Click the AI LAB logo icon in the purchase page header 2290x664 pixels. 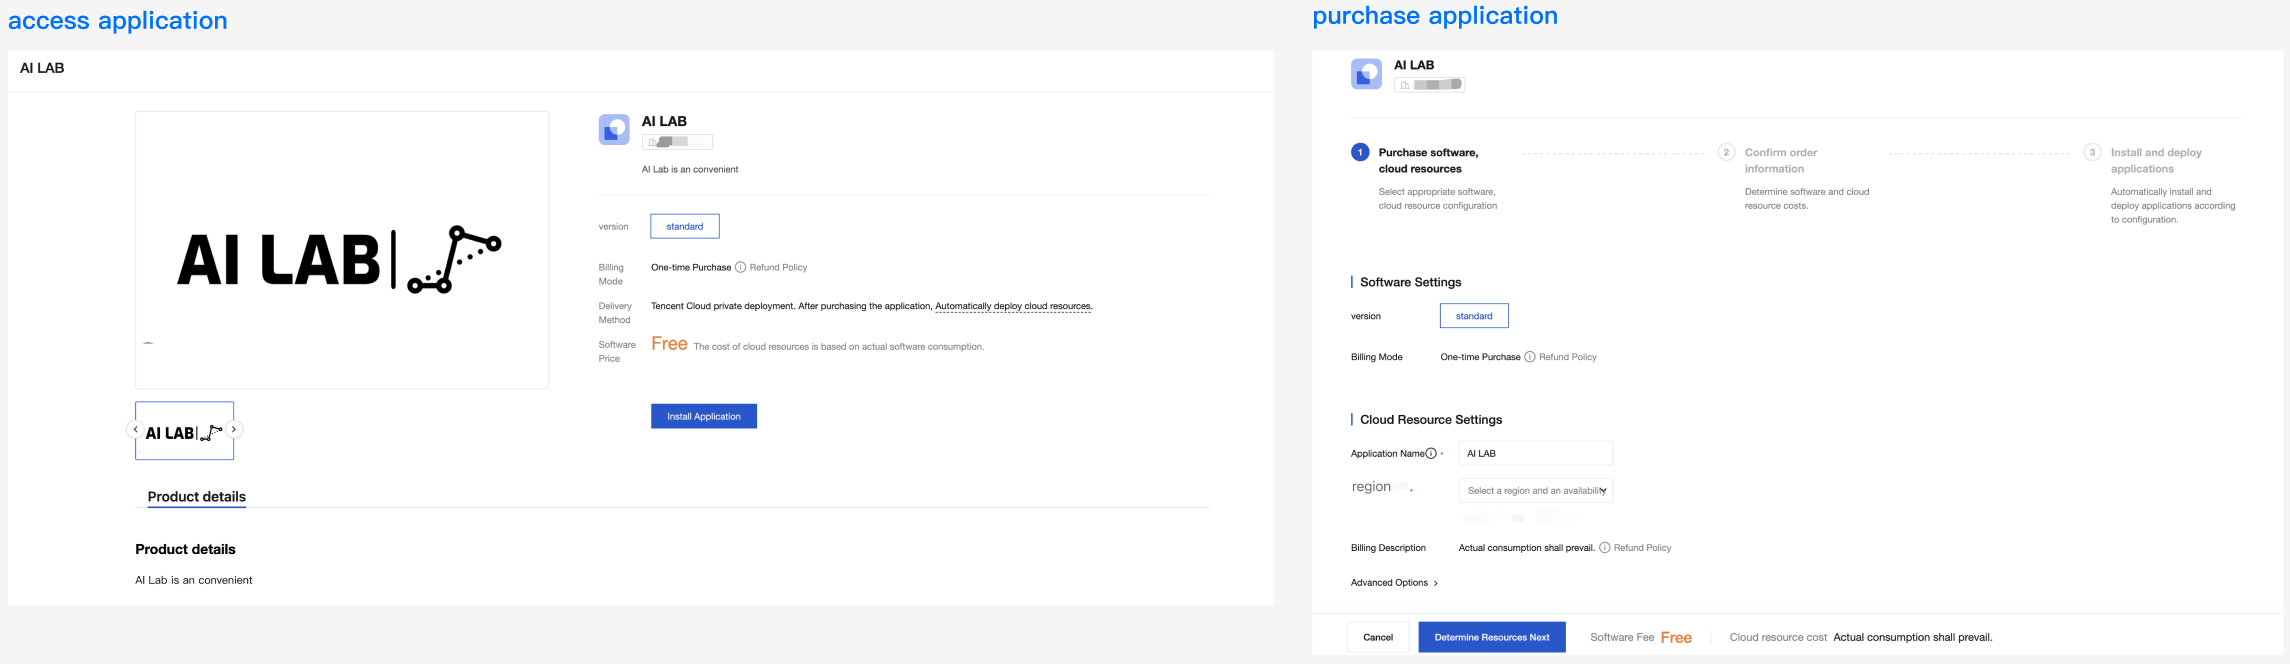click(x=1366, y=73)
